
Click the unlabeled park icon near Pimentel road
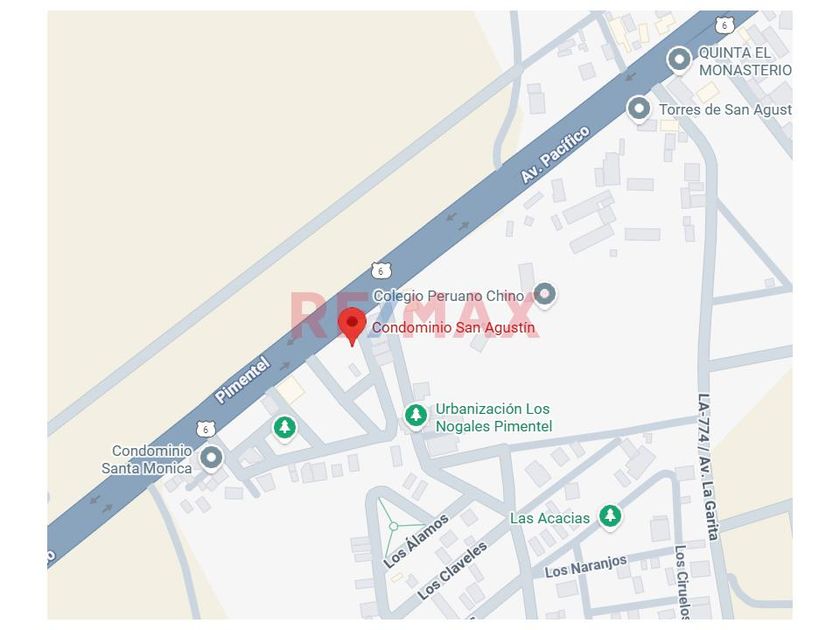(x=284, y=428)
